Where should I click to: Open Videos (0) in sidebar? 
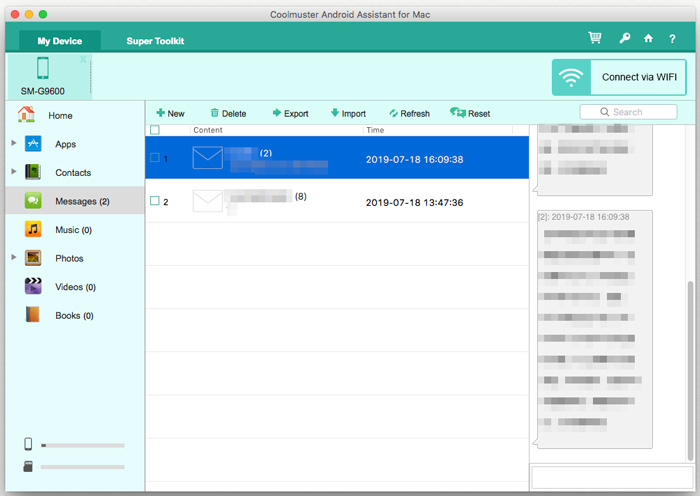point(75,287)
